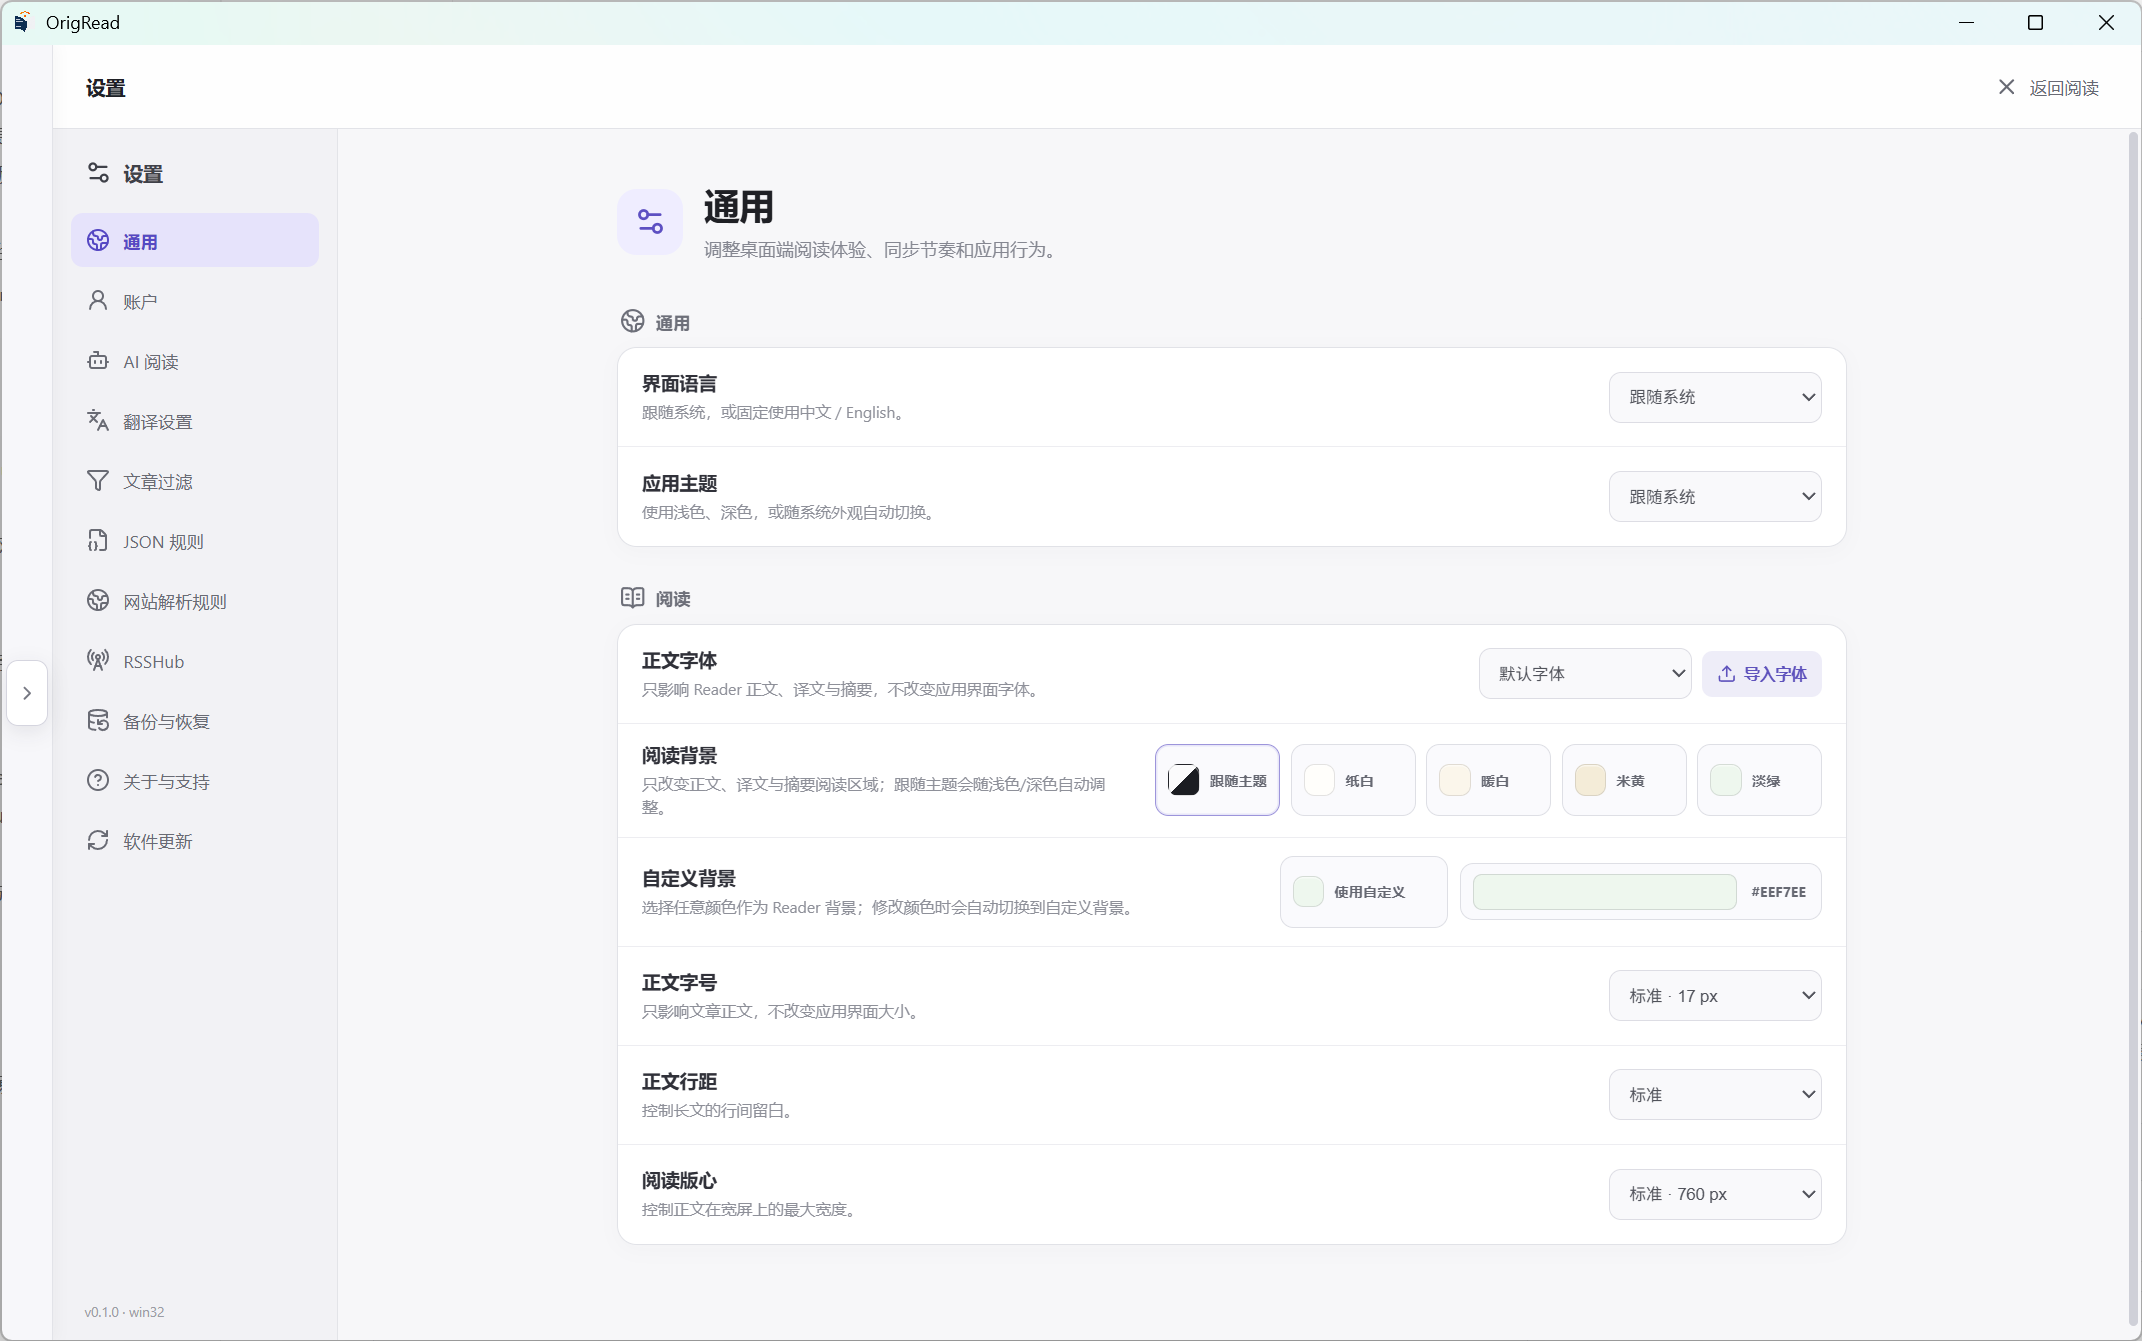
Task: Go to 文章过滤 settings
Action: point(195,481)
